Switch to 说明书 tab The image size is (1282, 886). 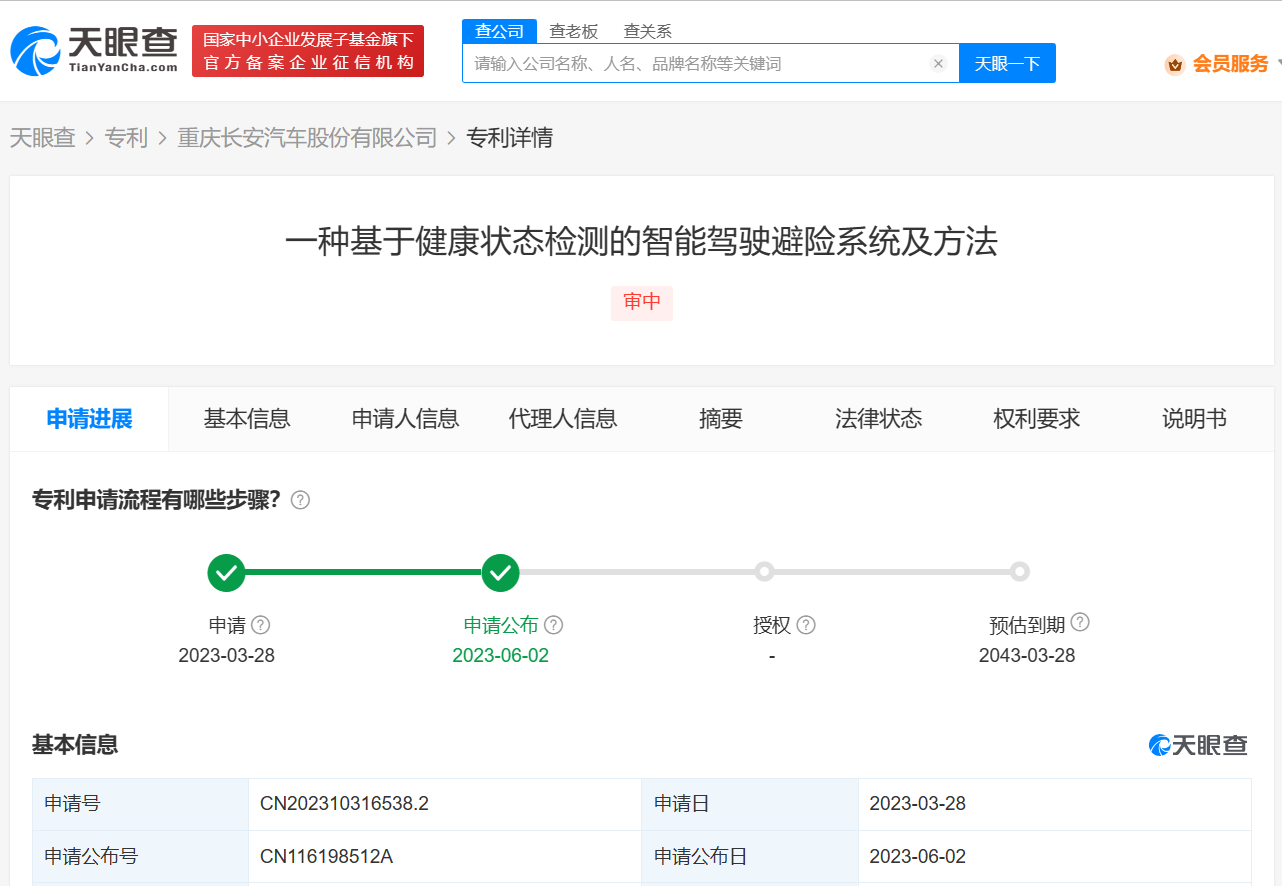point(1194,419)
